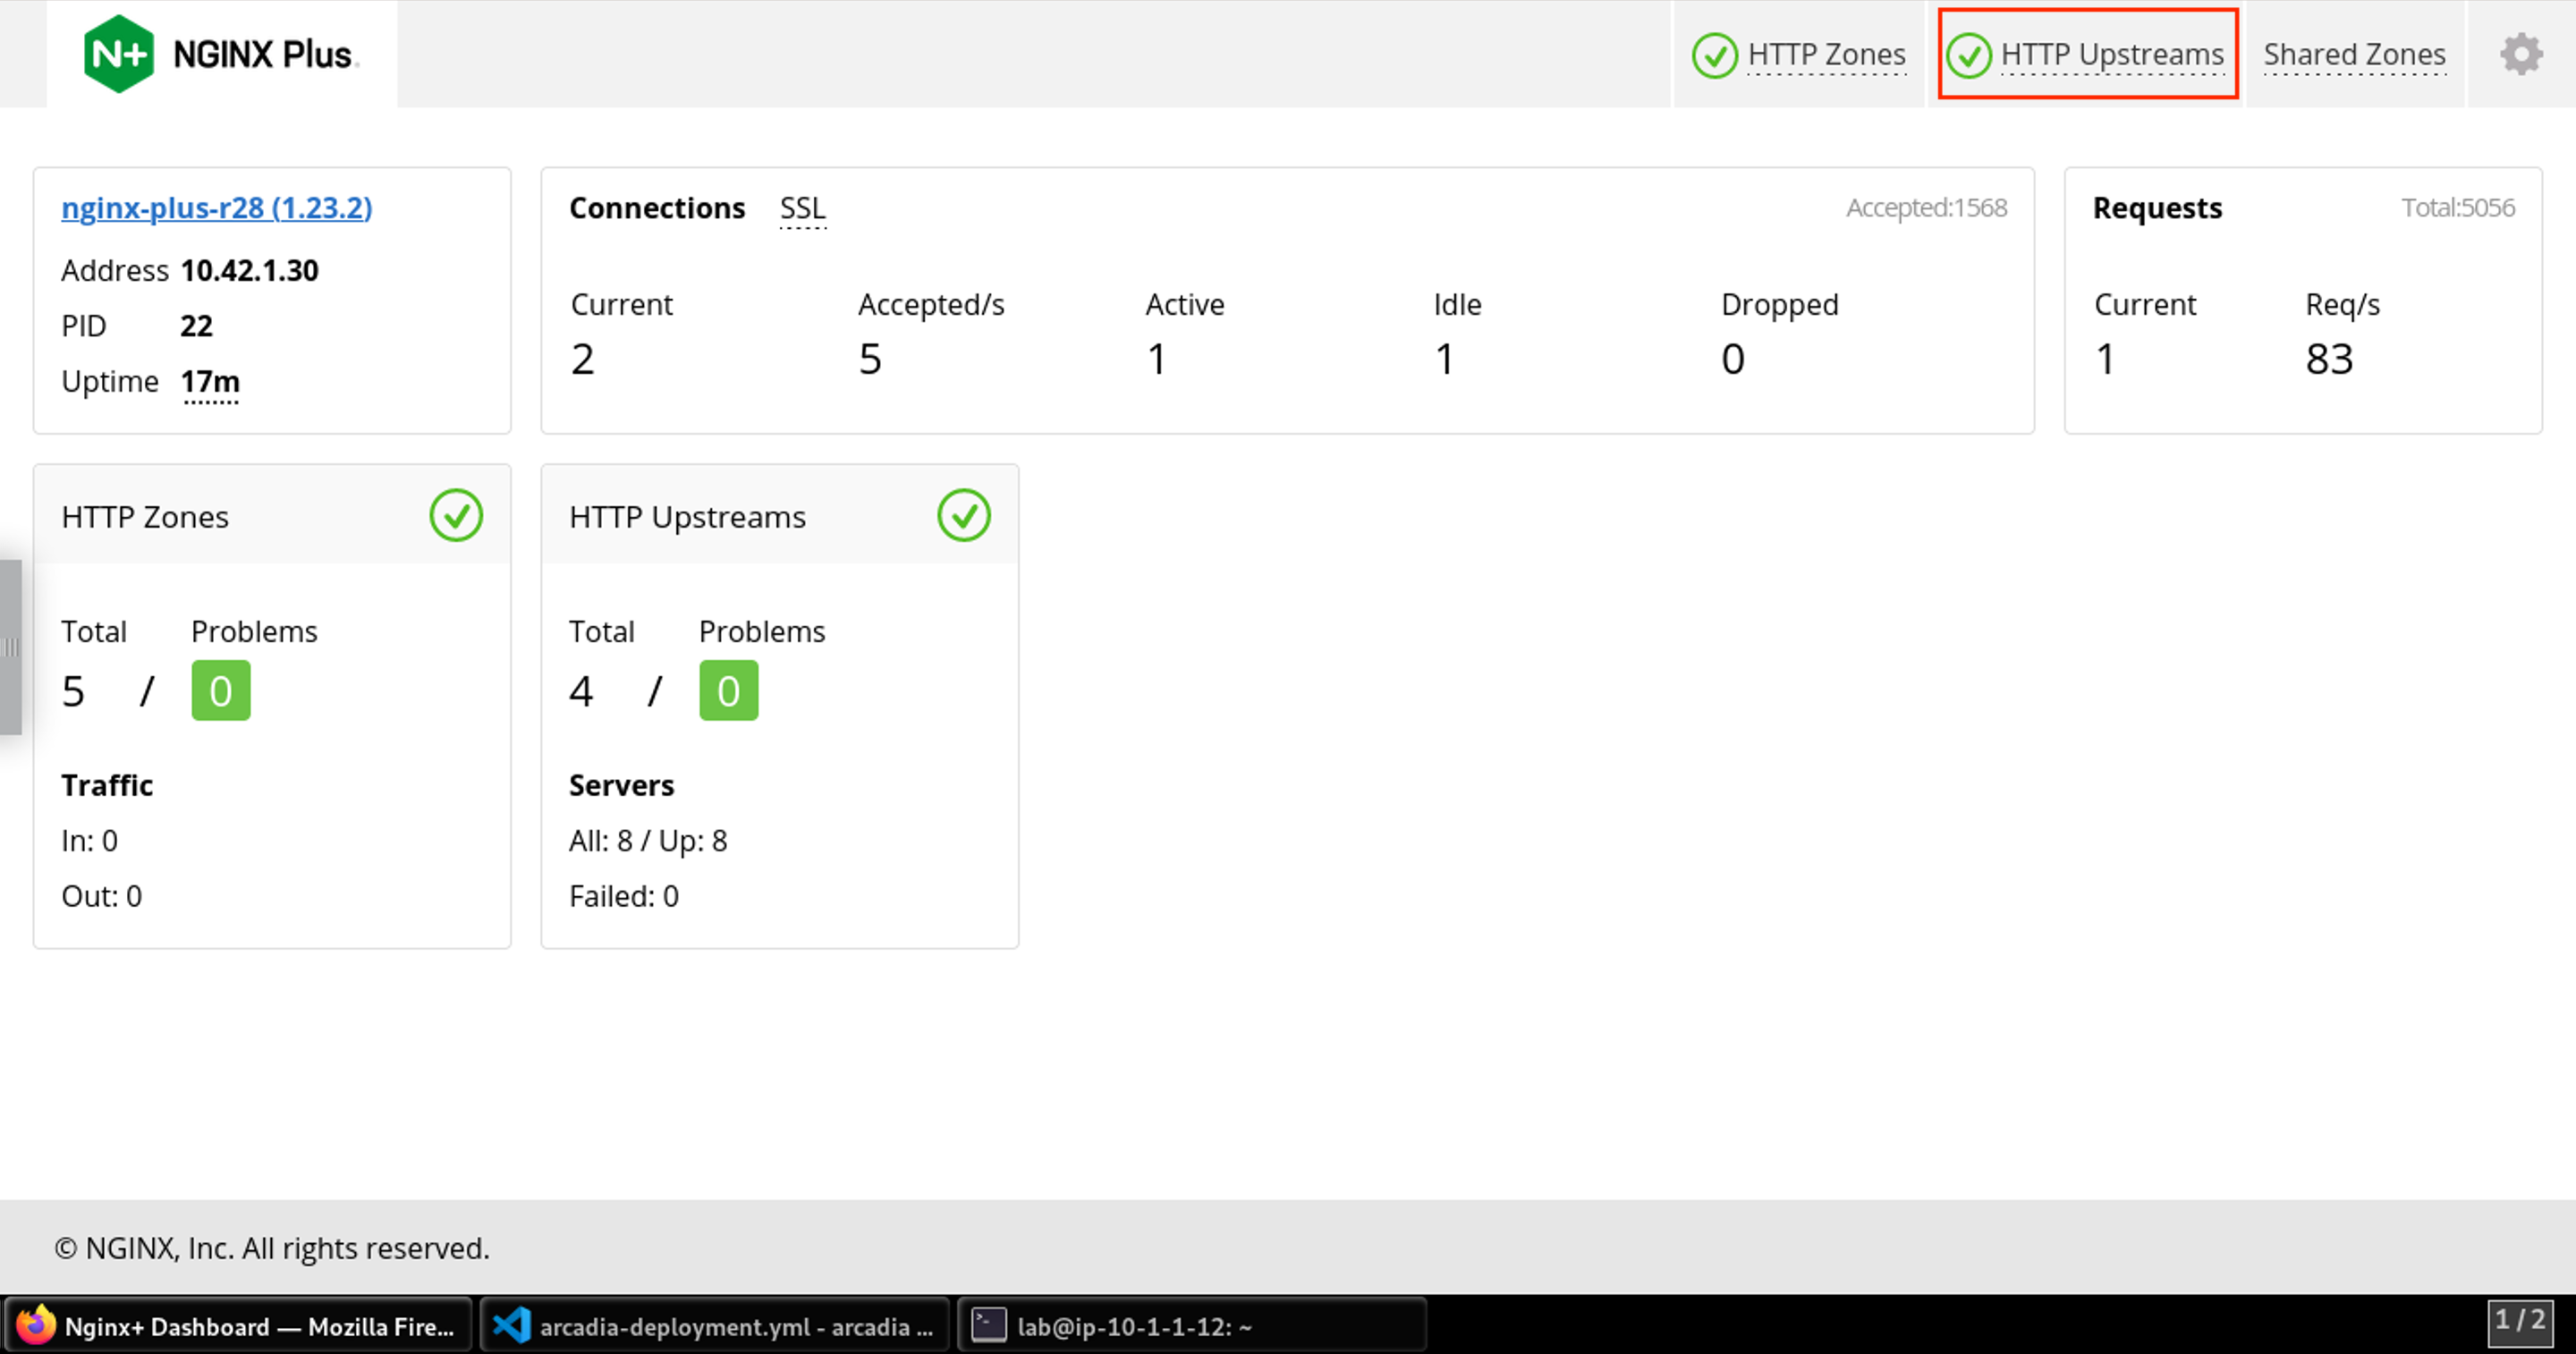Click the NGINX Plus N+ logo icon
The image size is (2576, 1354).
[119, 54]
